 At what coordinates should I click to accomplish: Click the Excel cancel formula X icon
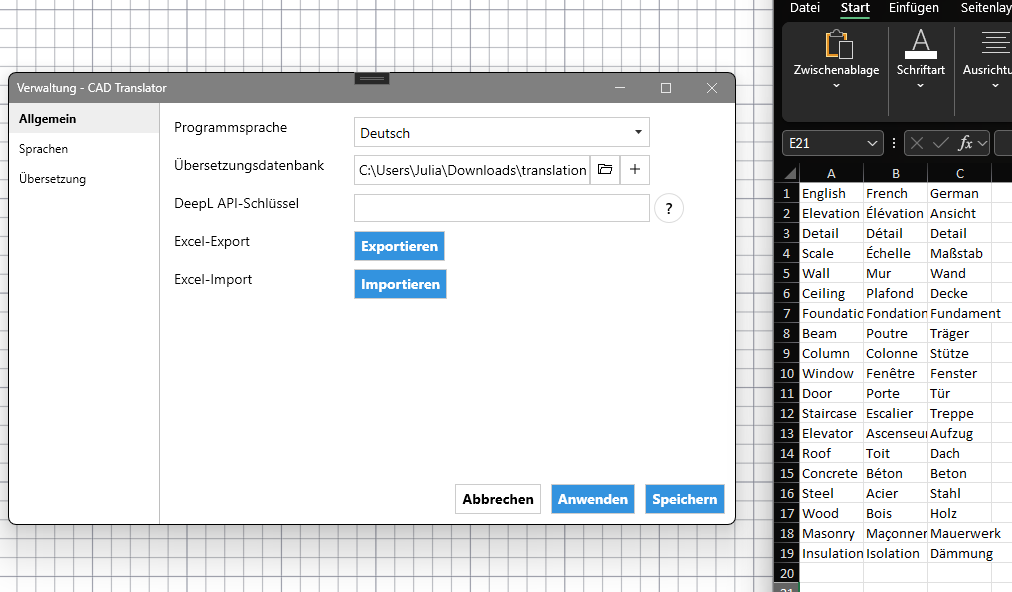917,143
